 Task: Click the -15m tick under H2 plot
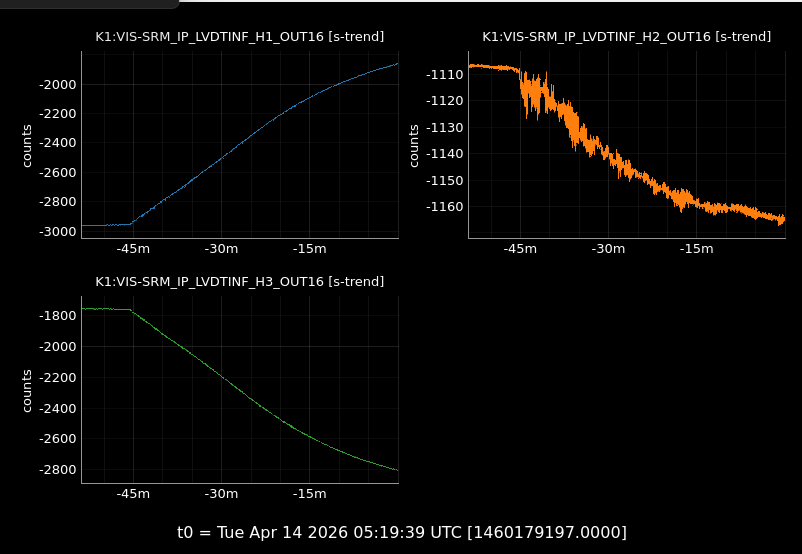pyautogui.click(x=696, y=249)
